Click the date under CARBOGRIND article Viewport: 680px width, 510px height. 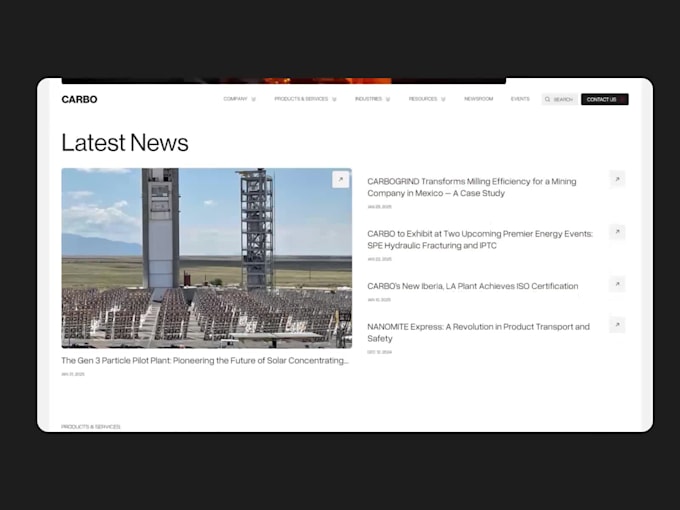pos(379,207)
